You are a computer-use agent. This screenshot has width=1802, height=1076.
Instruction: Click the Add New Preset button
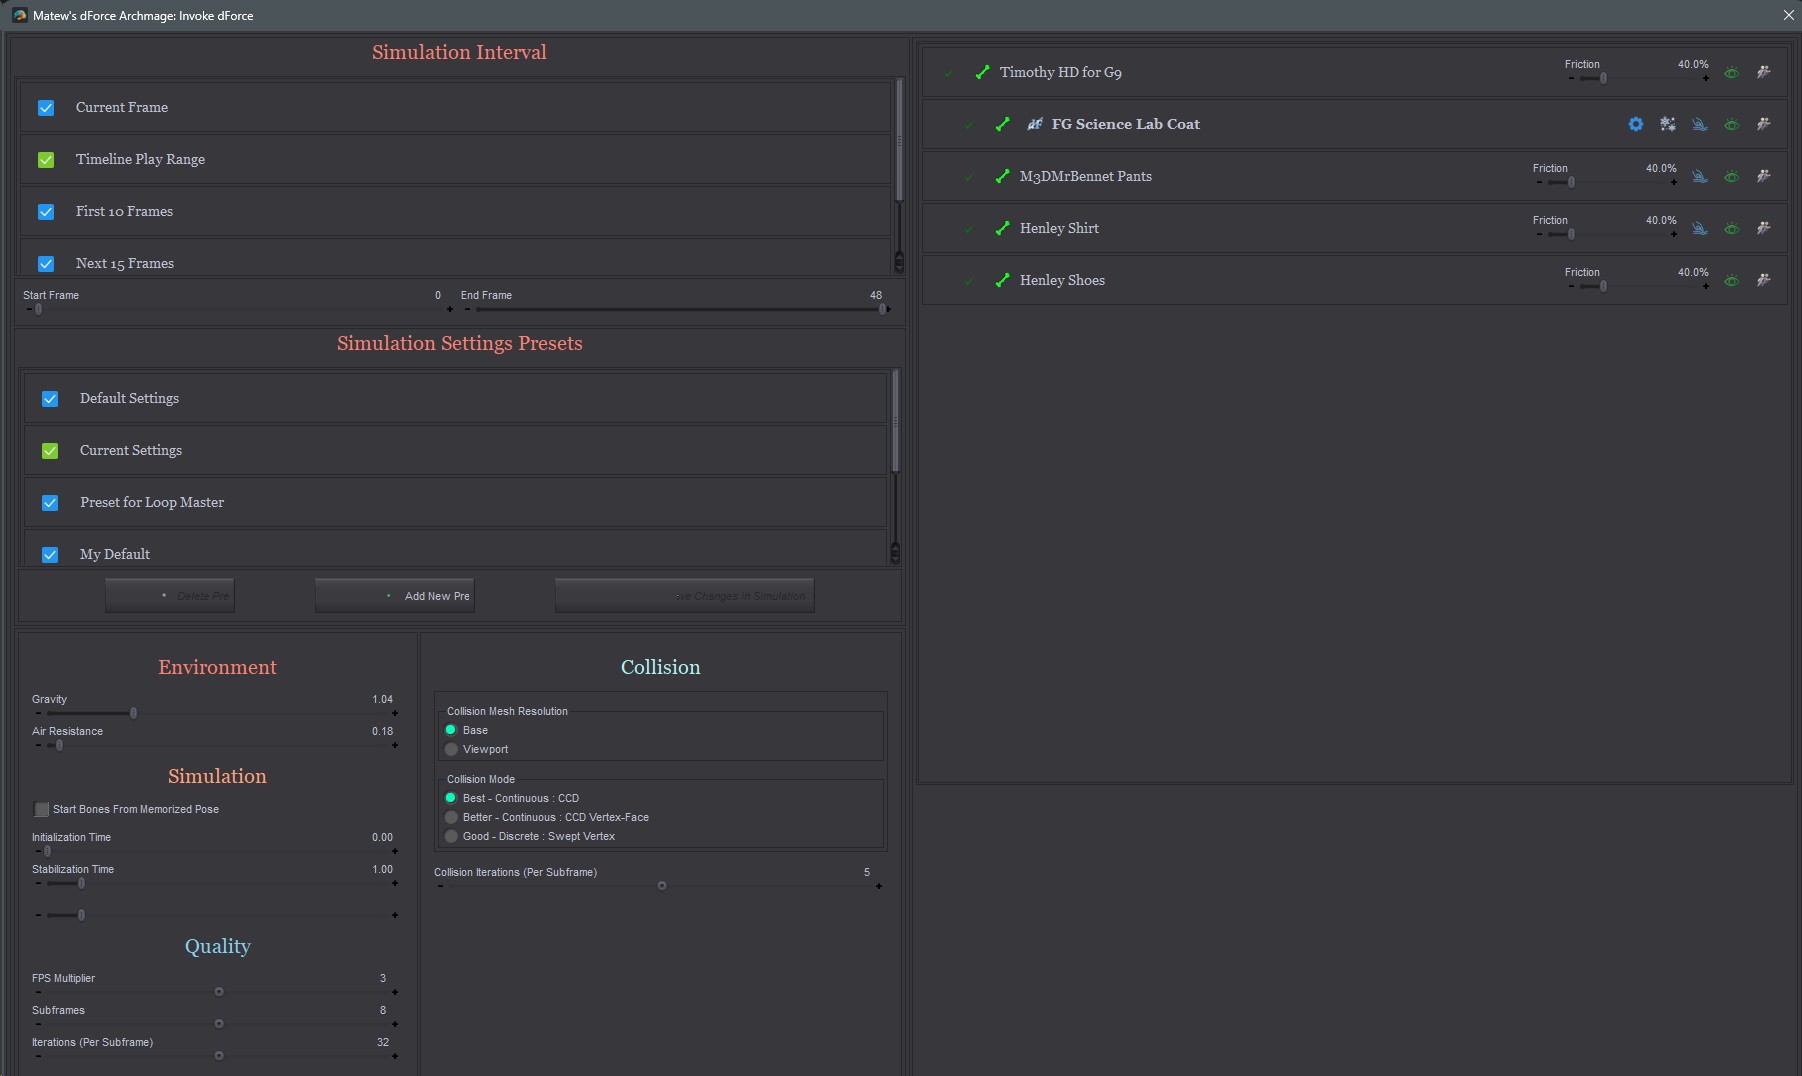(395, 595)
